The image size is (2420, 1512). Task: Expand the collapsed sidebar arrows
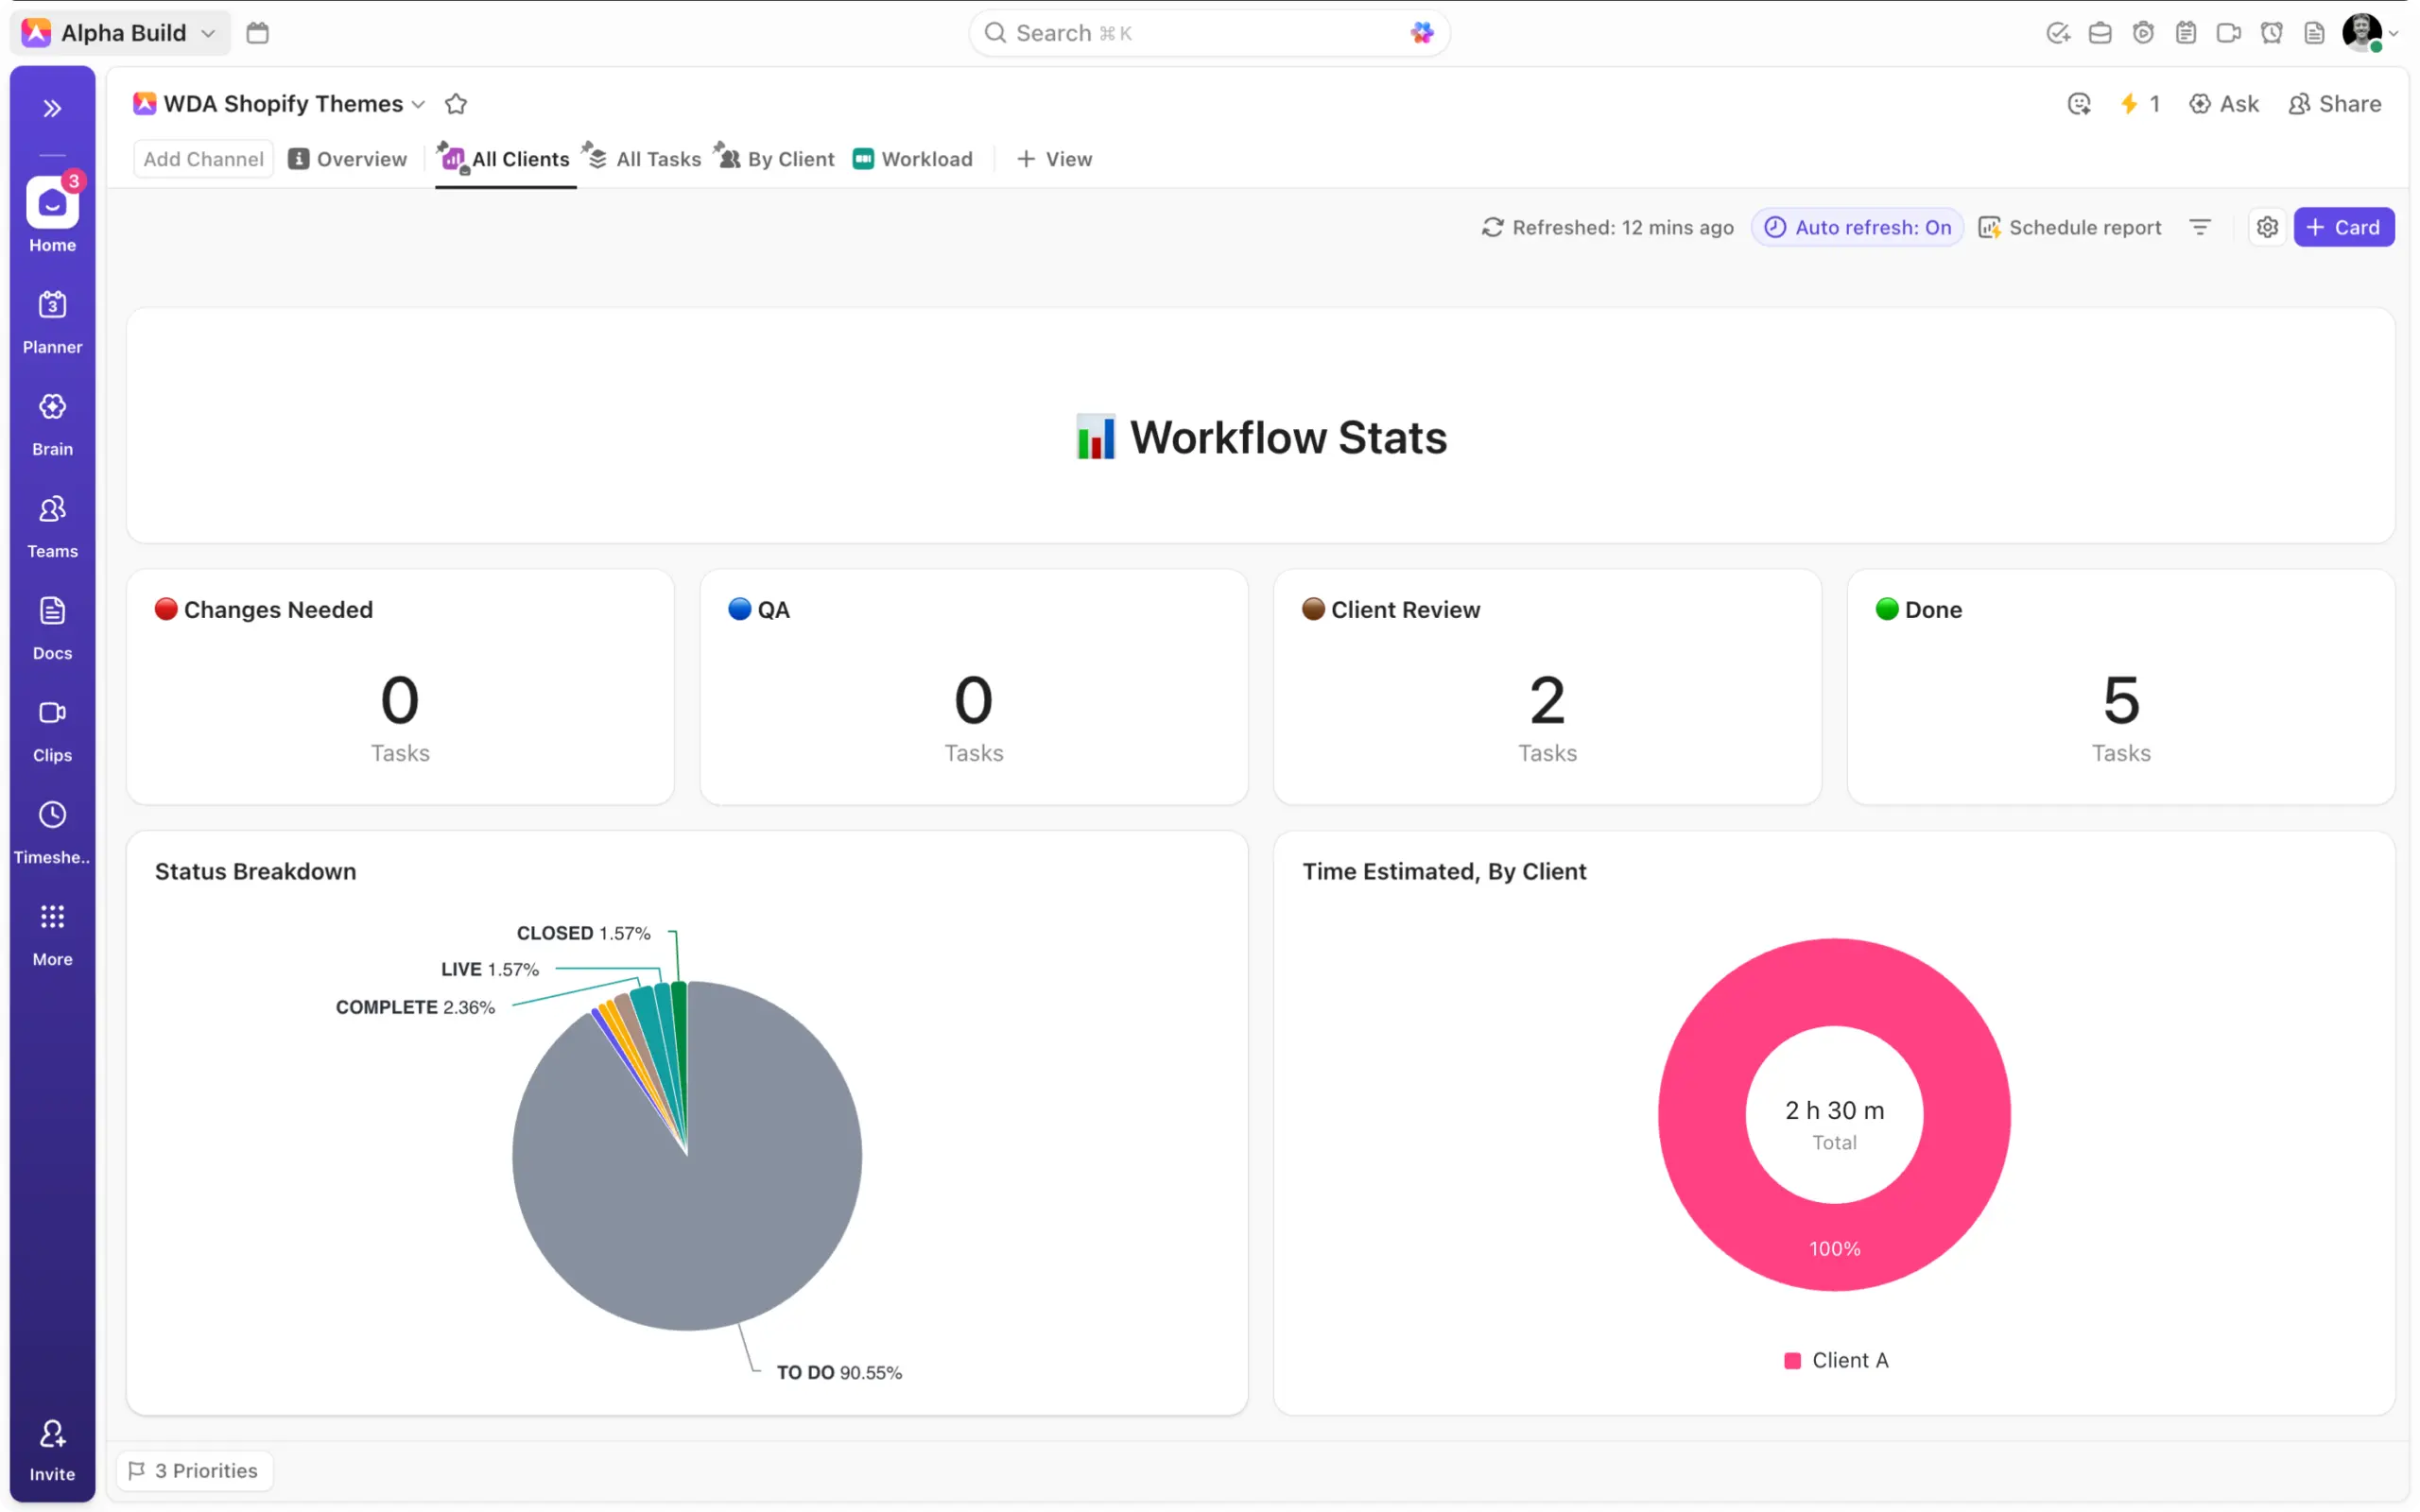(52, 108)
